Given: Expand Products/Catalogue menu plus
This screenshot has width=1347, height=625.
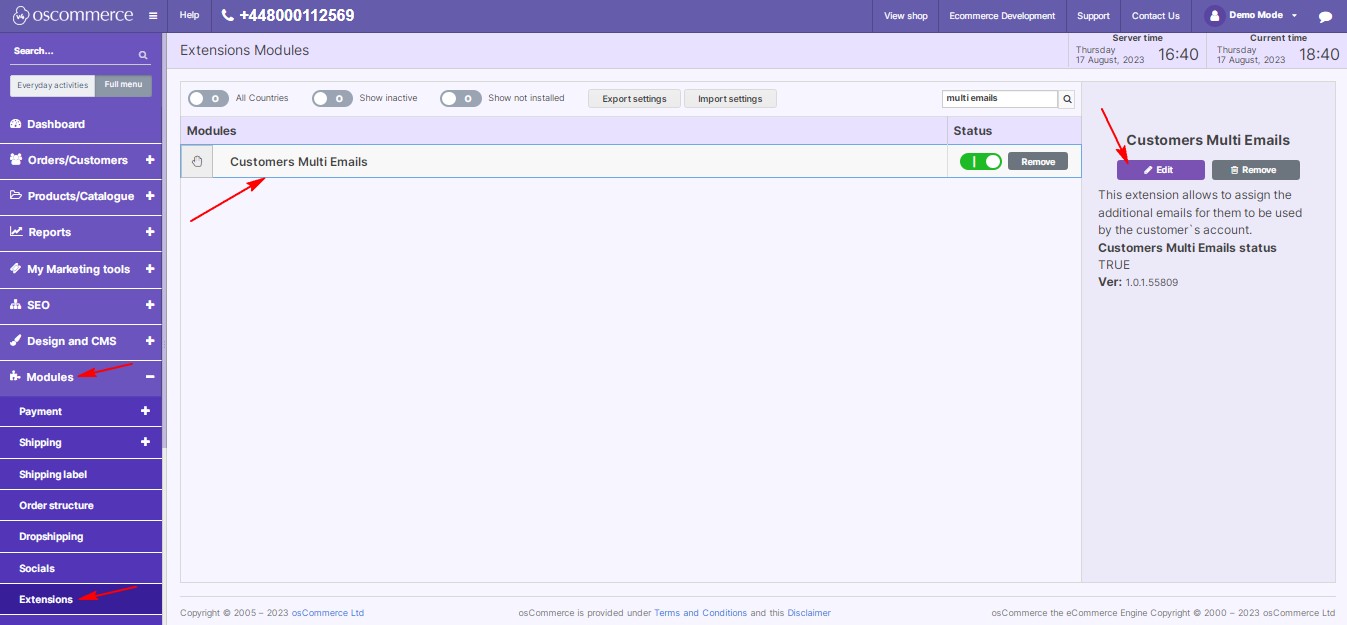Looking at the screenshot, I should tap(150, 196).
